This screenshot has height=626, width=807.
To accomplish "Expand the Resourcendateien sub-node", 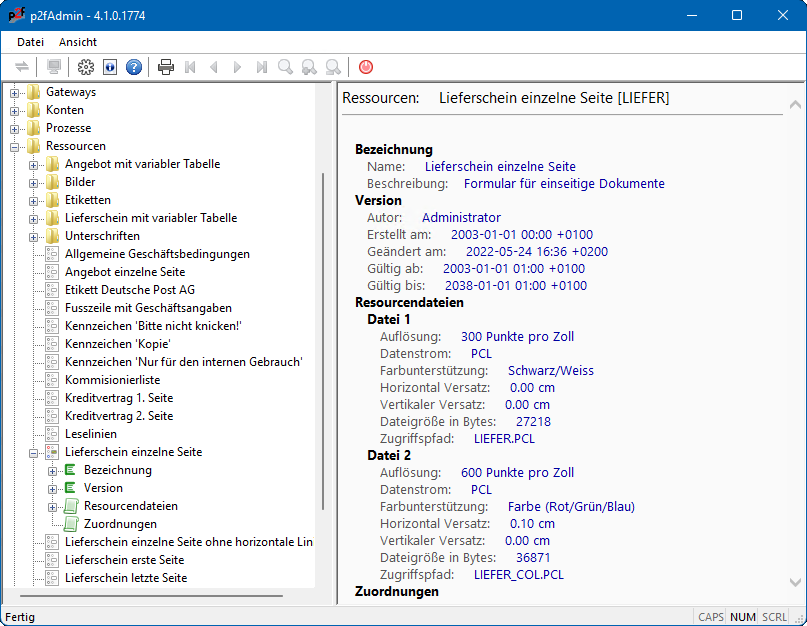I will (x=53, y=506).
